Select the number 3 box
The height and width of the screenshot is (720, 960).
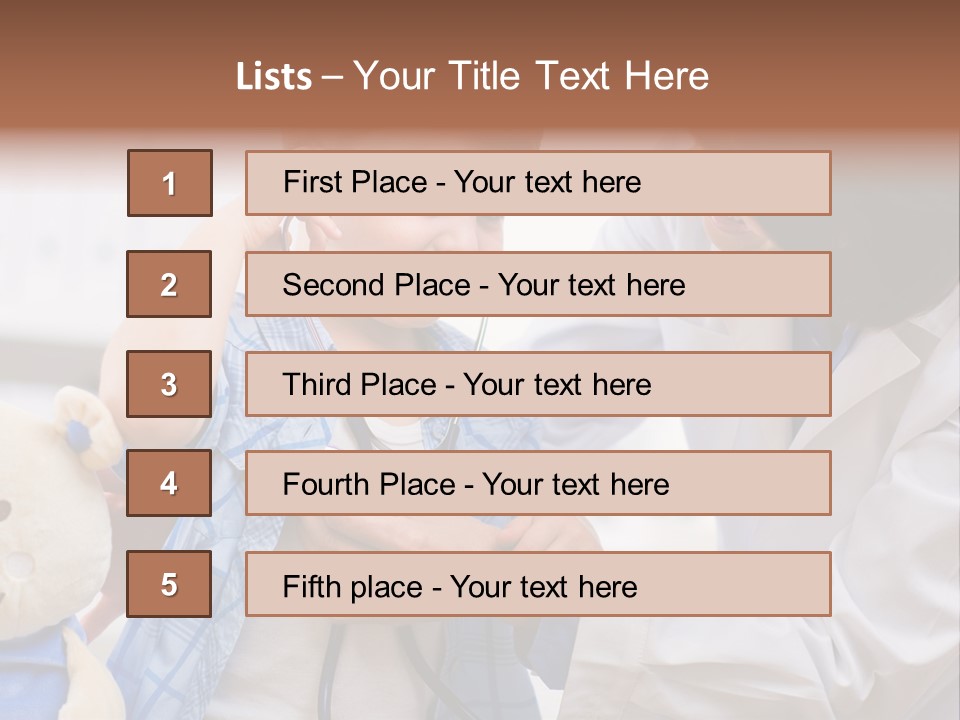[169, 384]
